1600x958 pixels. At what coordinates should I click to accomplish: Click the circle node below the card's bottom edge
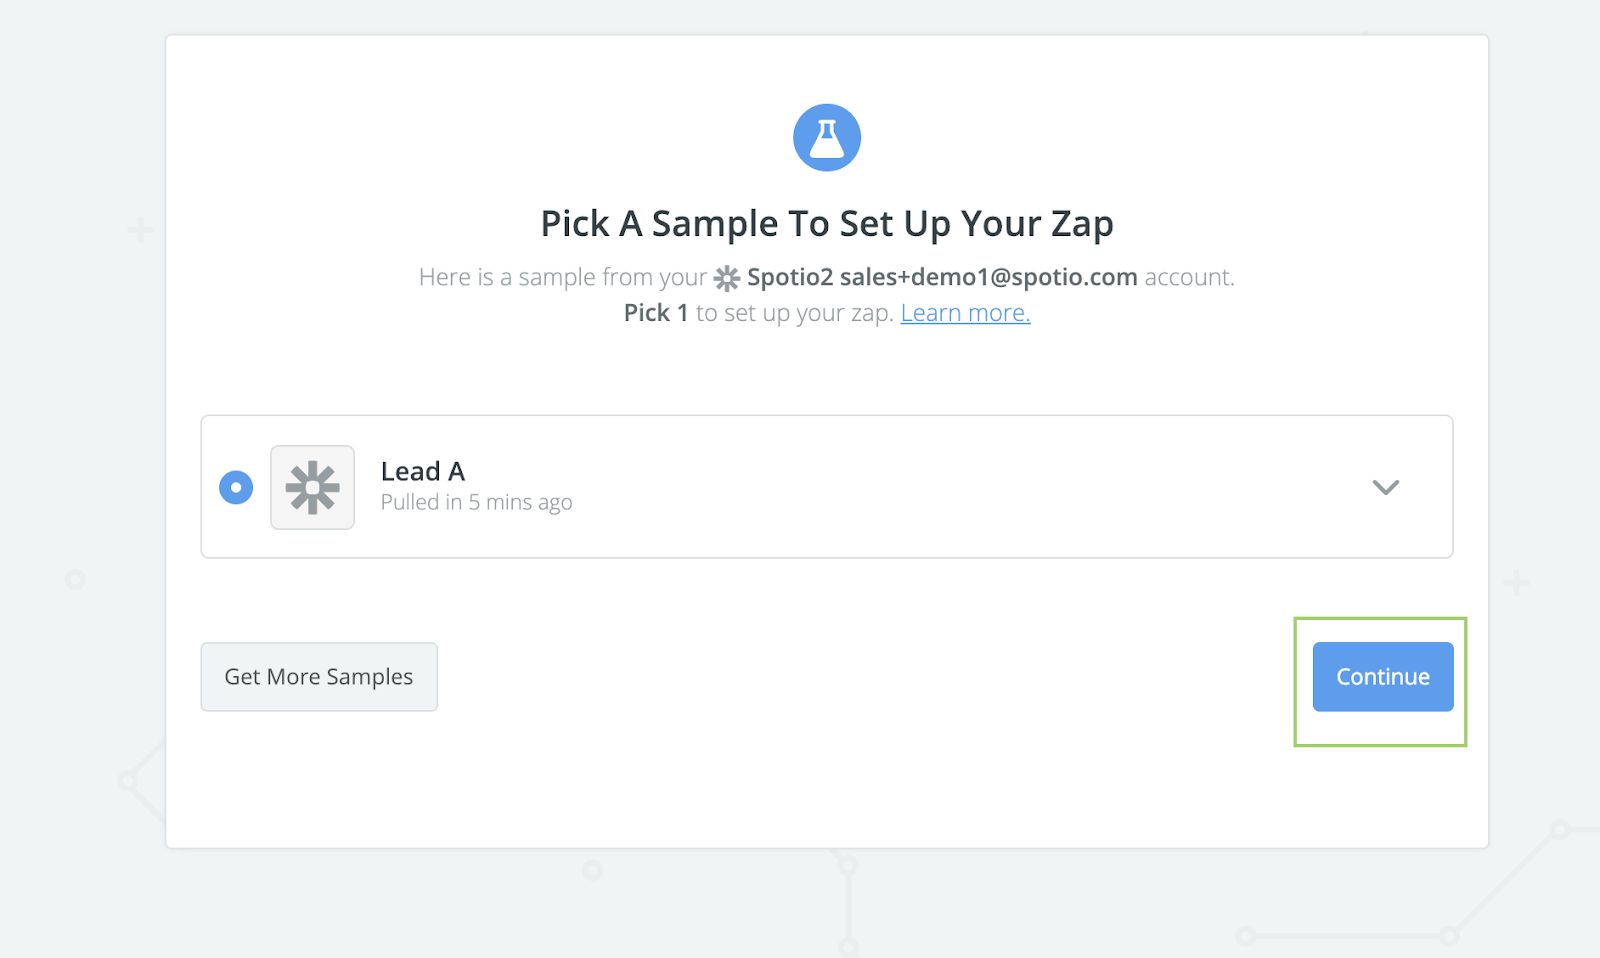tap(592, 870)
